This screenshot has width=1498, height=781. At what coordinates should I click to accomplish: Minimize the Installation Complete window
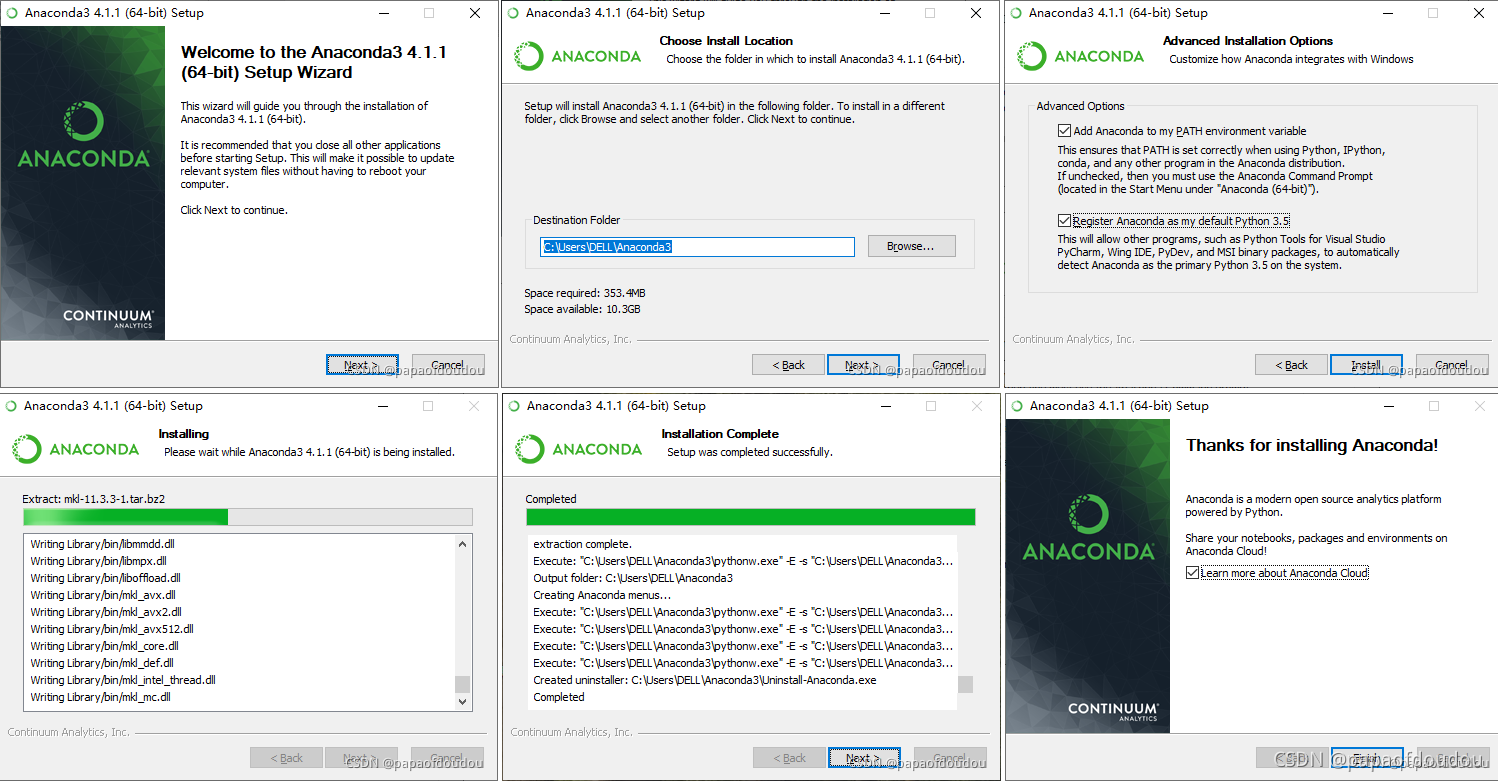[884, 406]
